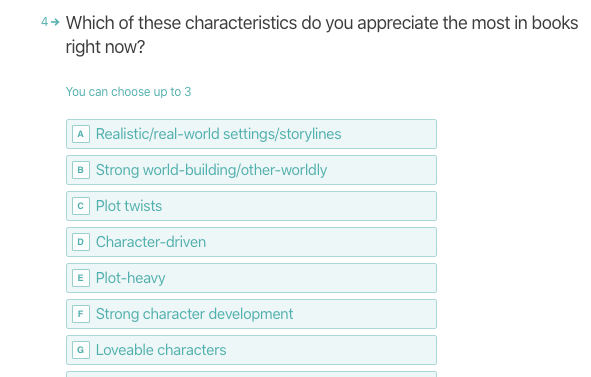Click the E key badge beside Plot-heavy

coord(81,278)
